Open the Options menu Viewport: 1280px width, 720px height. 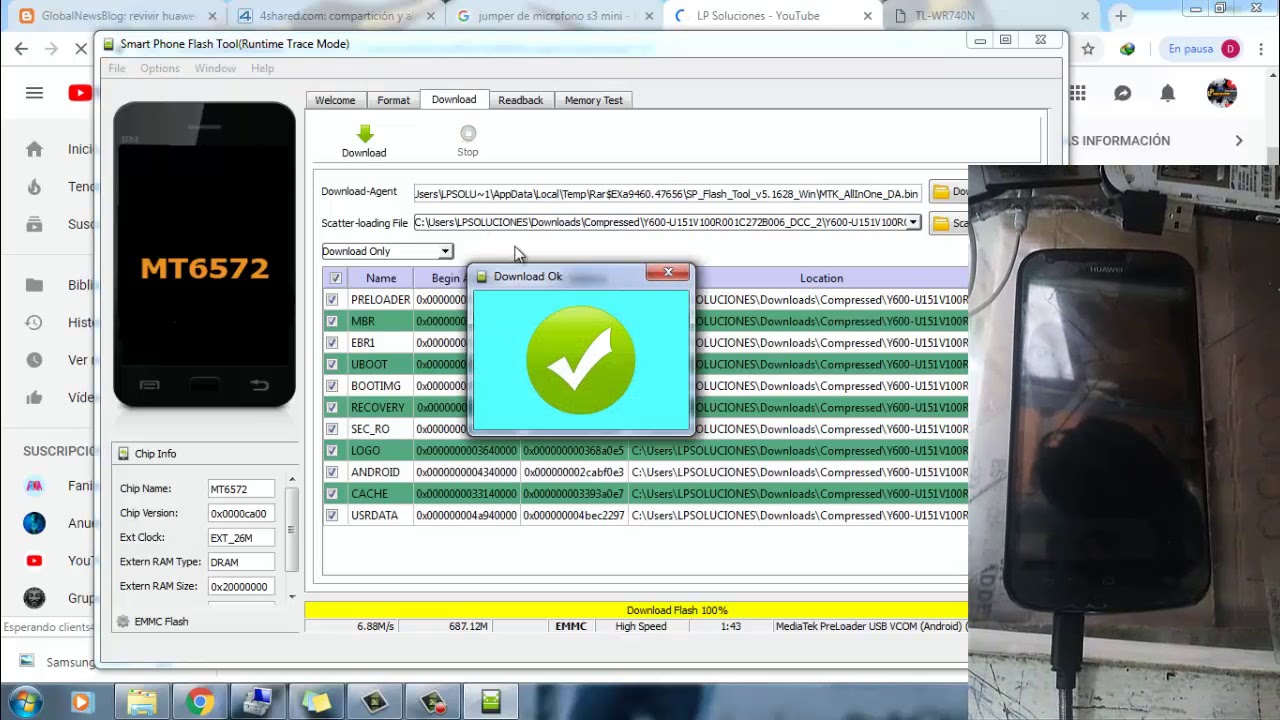click(160, 68)
